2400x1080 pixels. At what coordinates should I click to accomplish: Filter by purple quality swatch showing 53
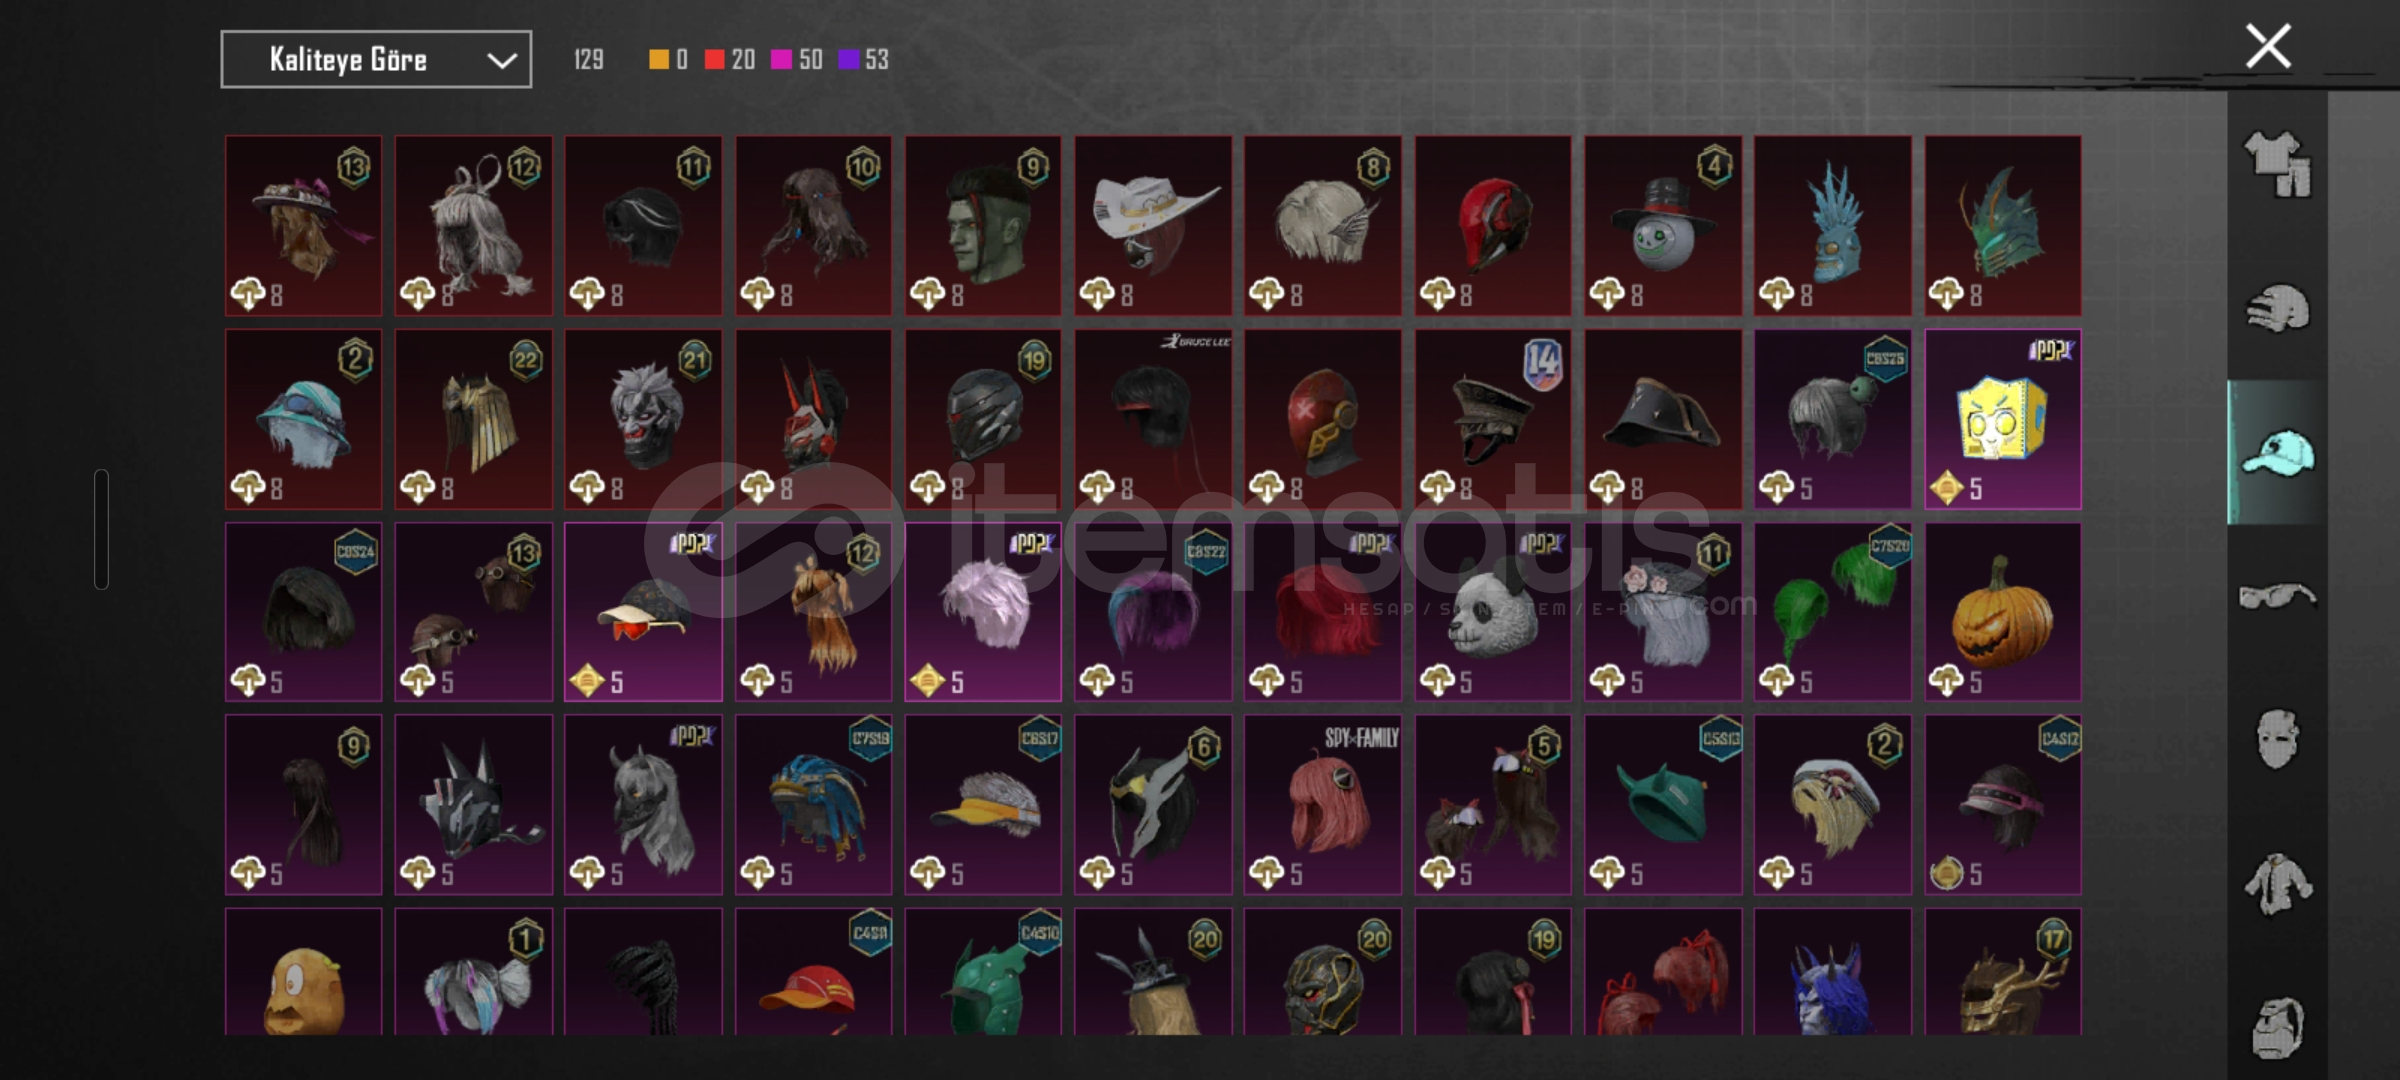pos(863,60)
